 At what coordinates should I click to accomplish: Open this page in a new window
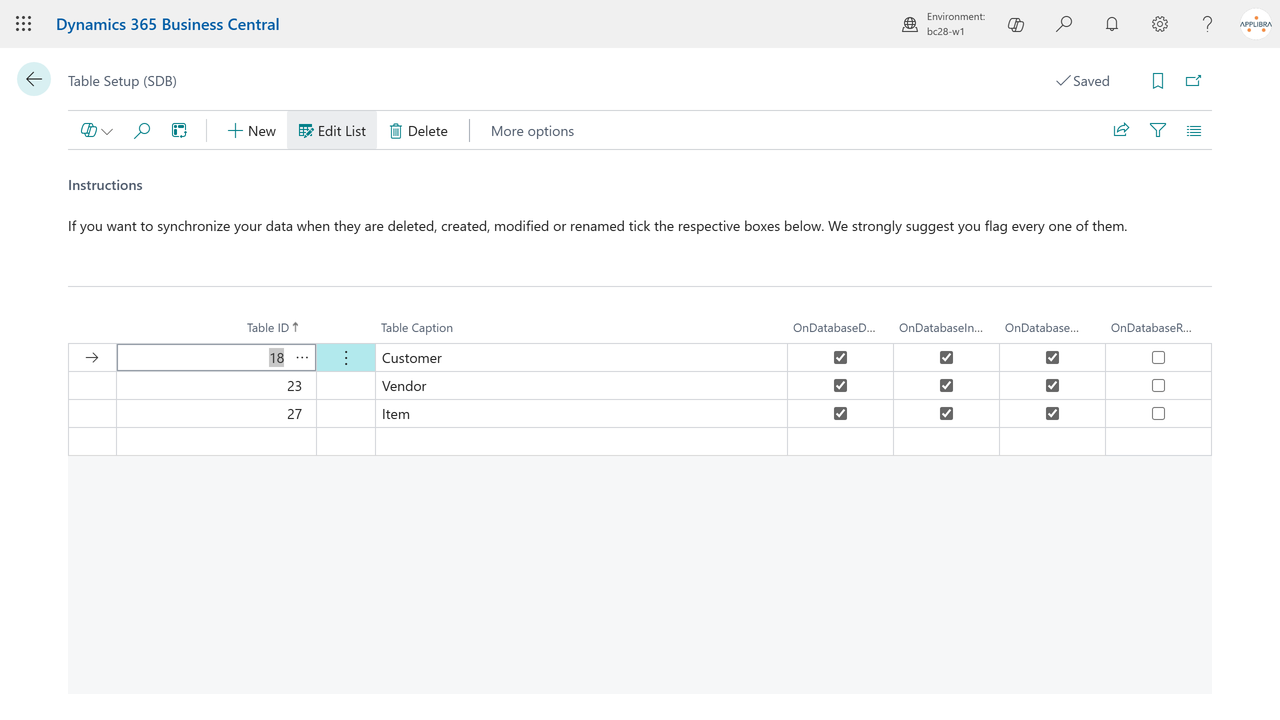coord(1194,81)
